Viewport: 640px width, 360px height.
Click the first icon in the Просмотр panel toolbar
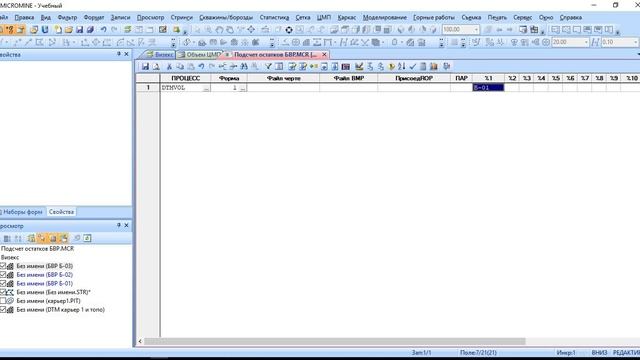(x=7, y=238)
